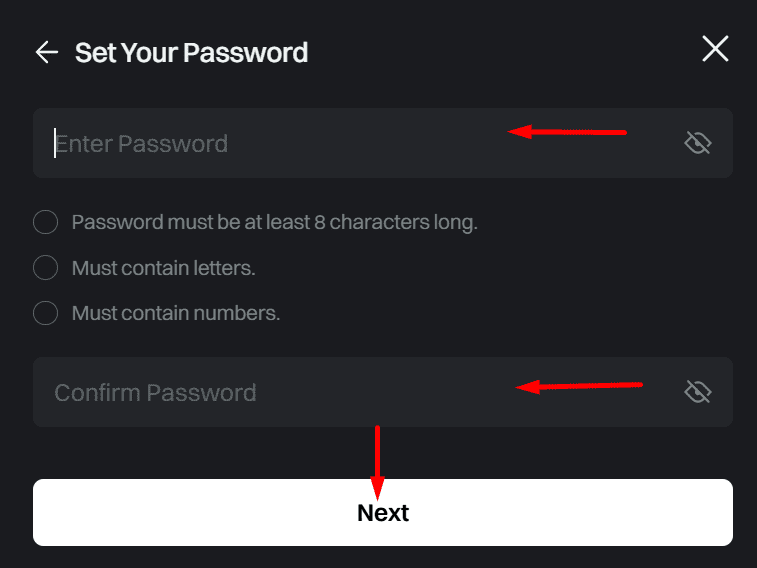Select the 'Must contain letters' circle indicator

click(45, 267)
